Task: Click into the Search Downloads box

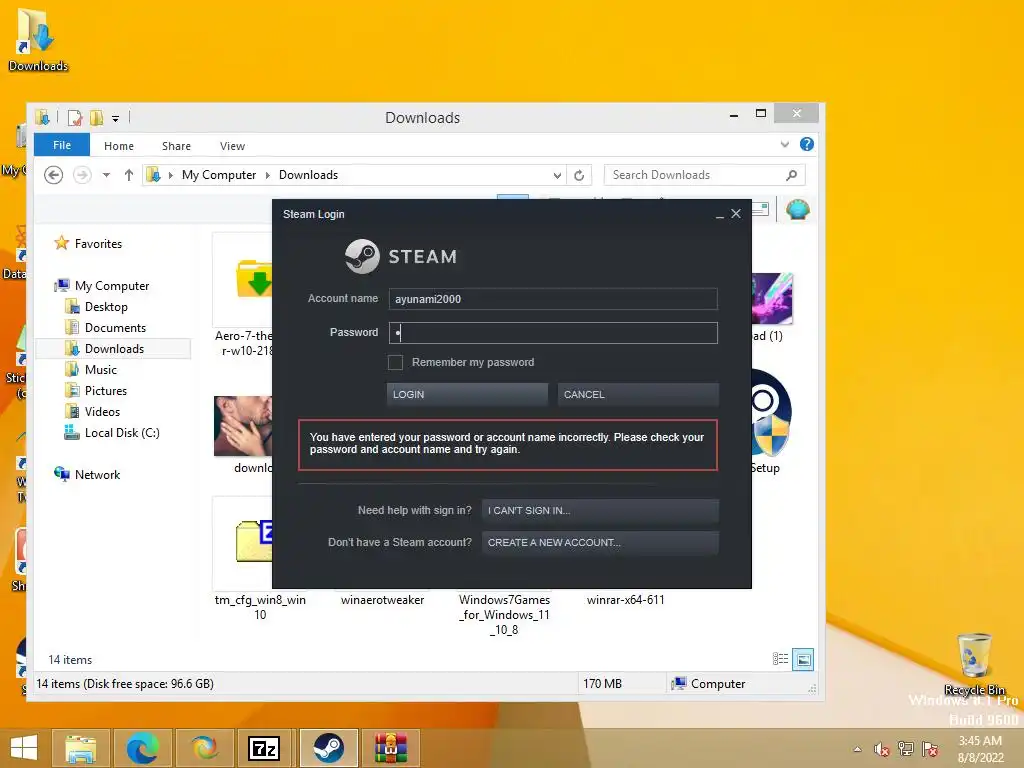Action: click(x=704, y=175)
